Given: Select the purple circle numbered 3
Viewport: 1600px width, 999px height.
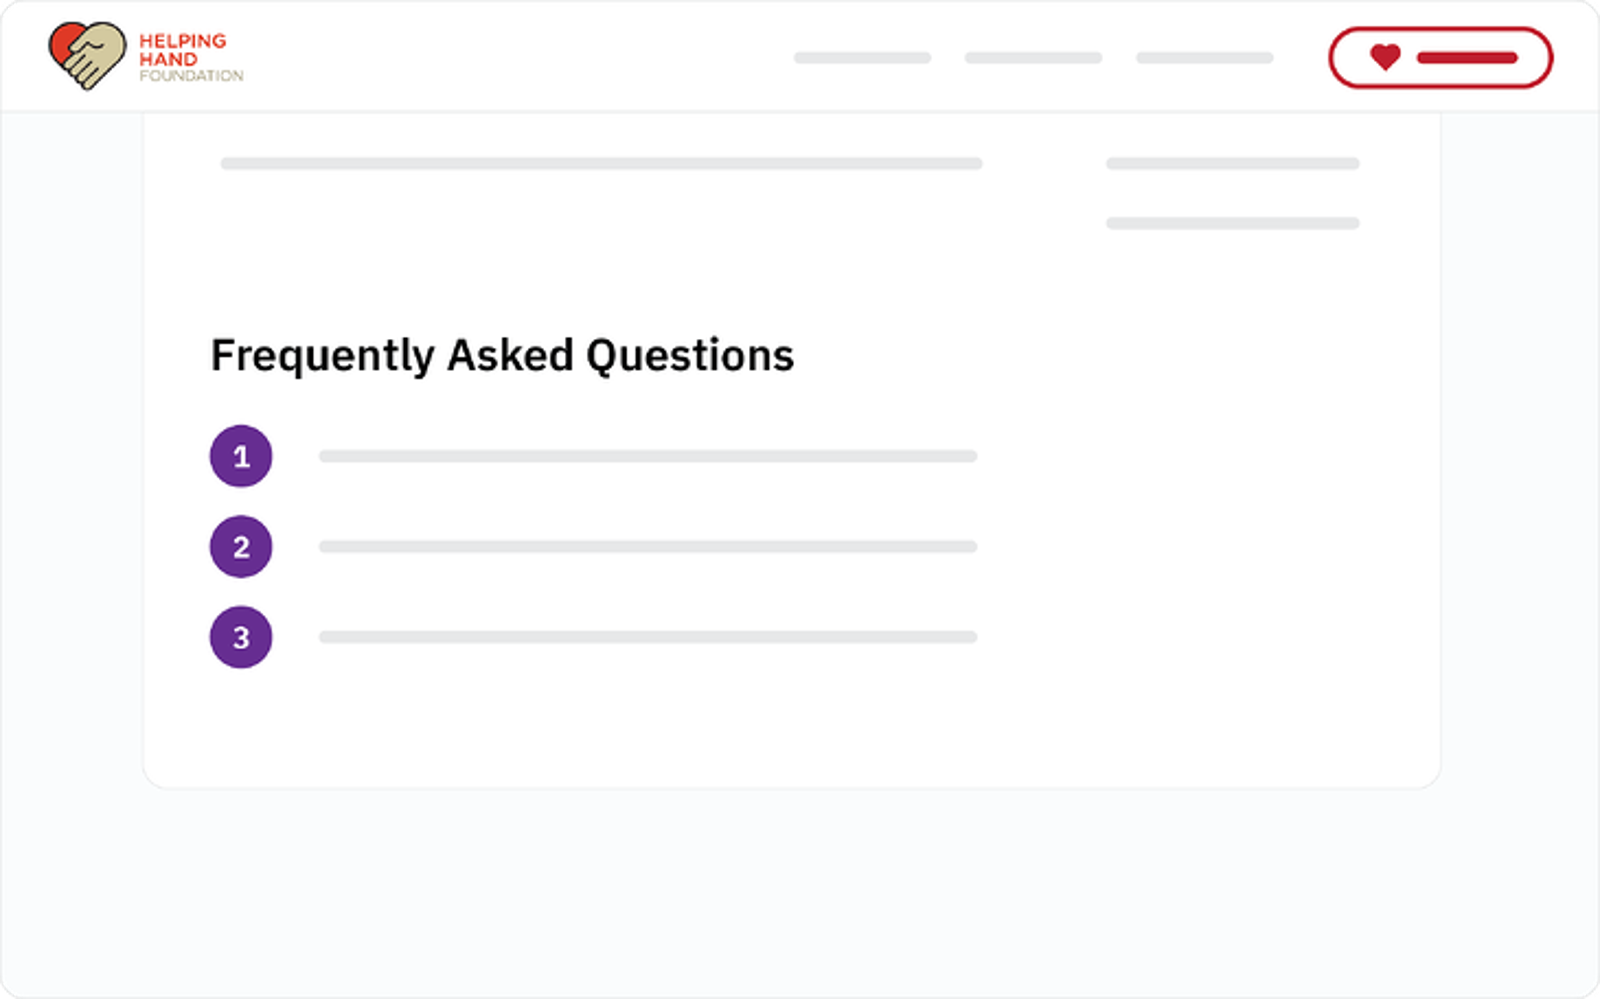Looking at the screenshot, I should 241,637.
